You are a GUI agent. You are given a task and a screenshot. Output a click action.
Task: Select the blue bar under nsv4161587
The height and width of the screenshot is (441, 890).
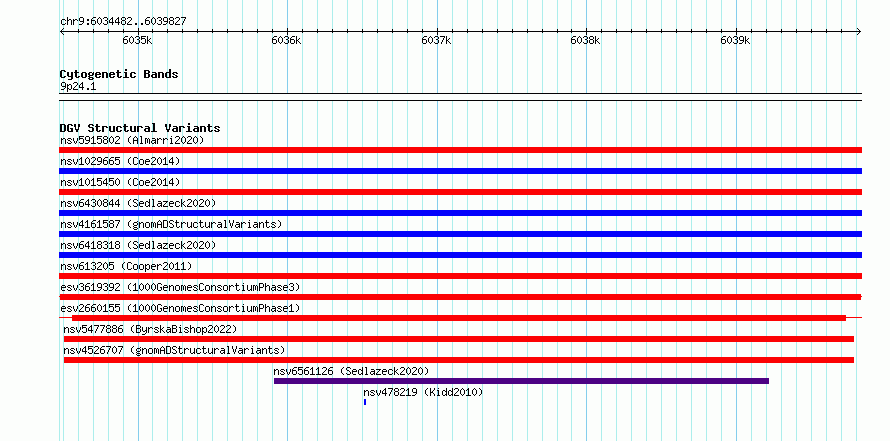point(460,234)
